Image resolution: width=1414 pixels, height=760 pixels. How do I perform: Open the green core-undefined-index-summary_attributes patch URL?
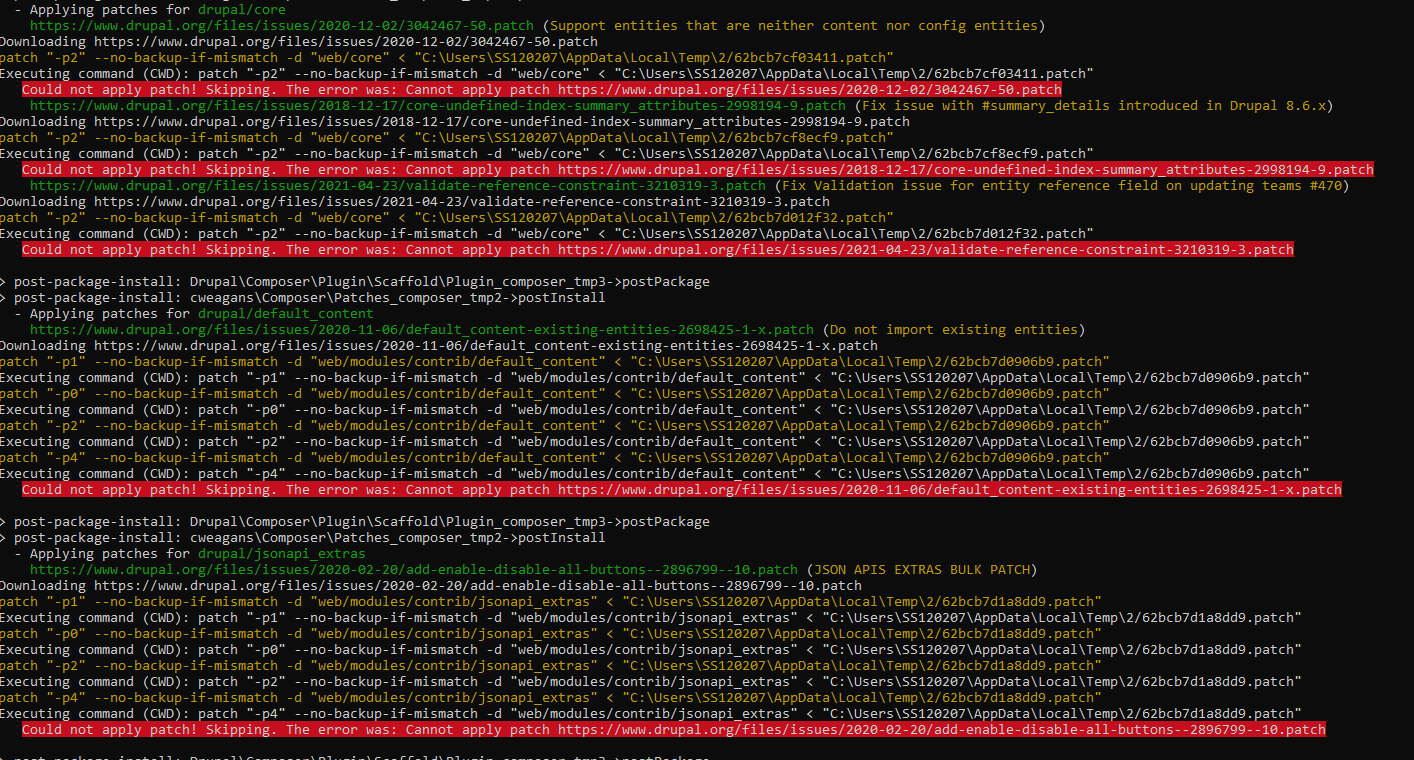point(438,105)
